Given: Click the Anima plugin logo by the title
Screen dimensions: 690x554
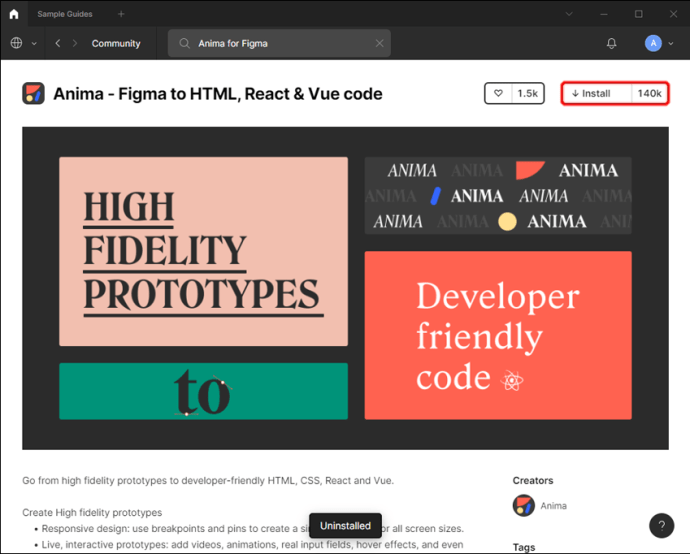Looking at the screenshot, I should 33,93.
